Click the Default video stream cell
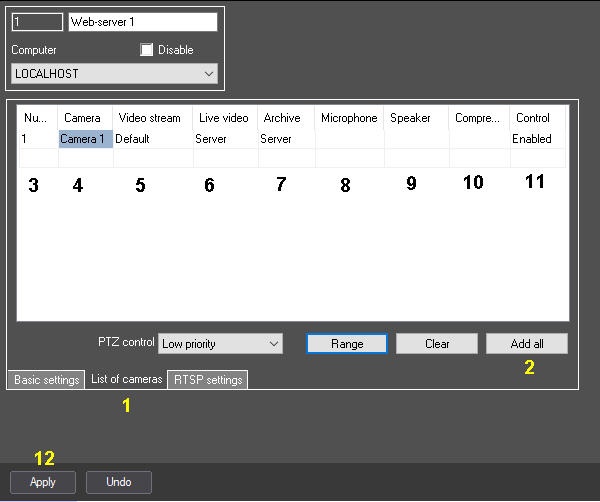The height and width of the screenshot is (502, 600). point(153,139)
